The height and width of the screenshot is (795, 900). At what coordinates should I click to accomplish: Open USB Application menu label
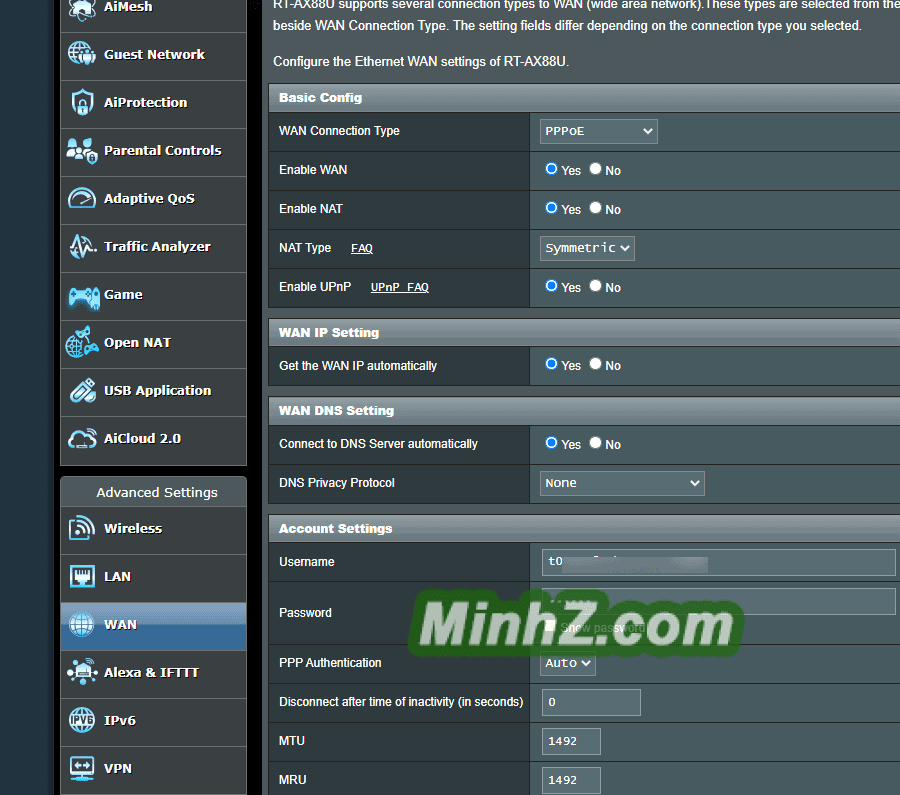(x=157, y=390)
